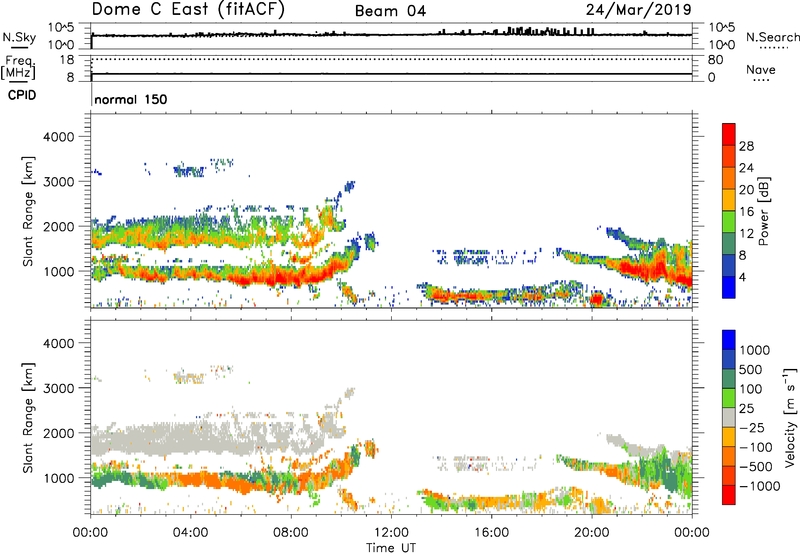Viewport: 800px width, 554px height.
Task: Click the 'Slant Range [km]' label of velocity panel
Action: (28, 417)
